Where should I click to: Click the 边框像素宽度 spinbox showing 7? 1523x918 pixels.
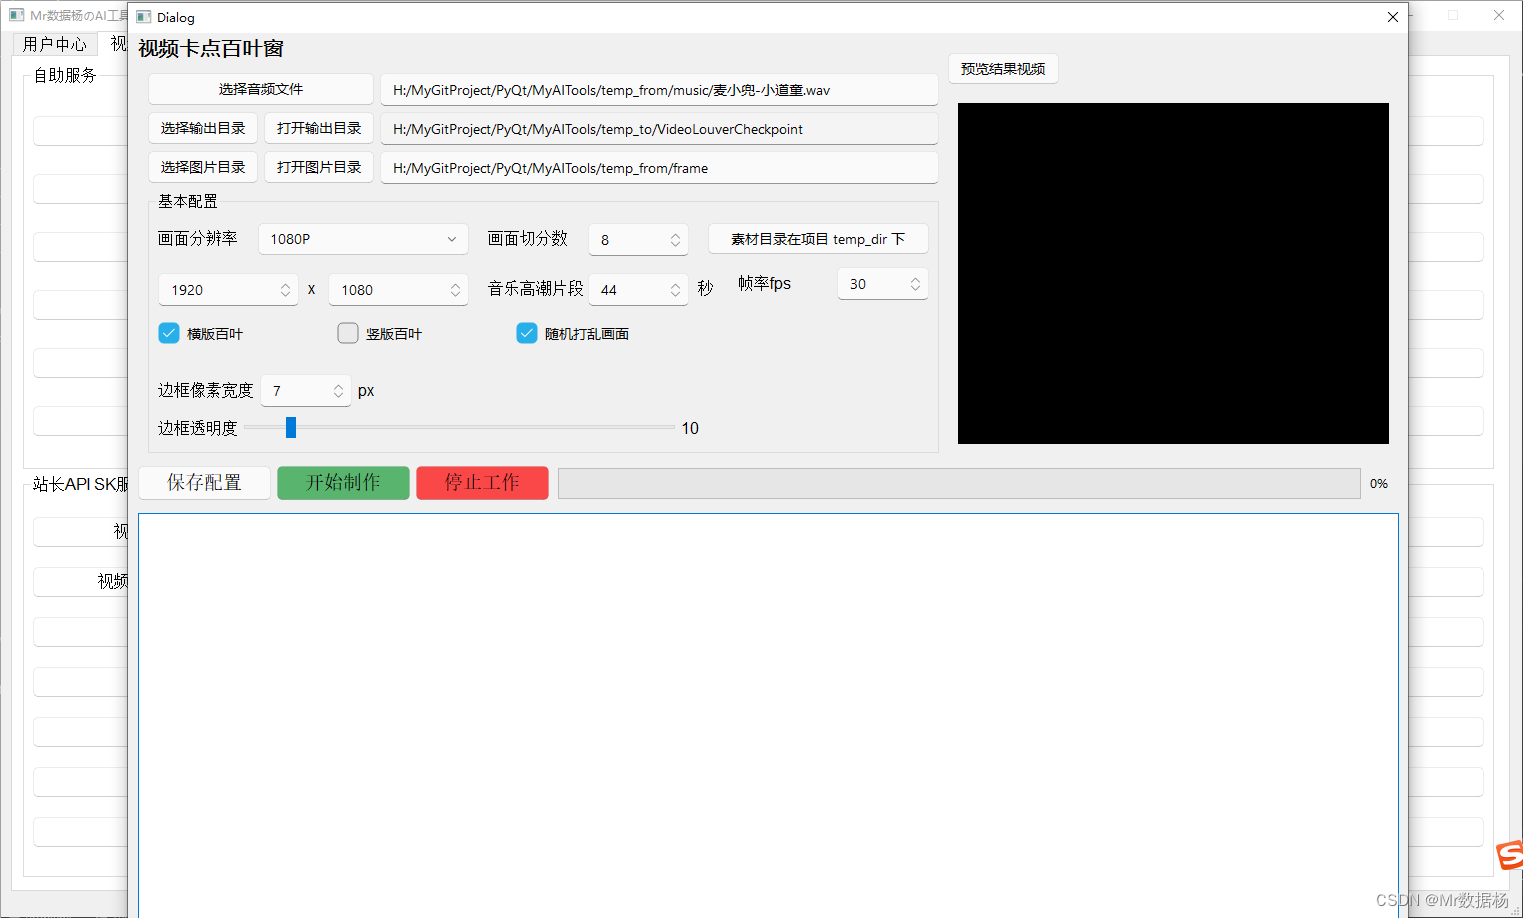306,391
